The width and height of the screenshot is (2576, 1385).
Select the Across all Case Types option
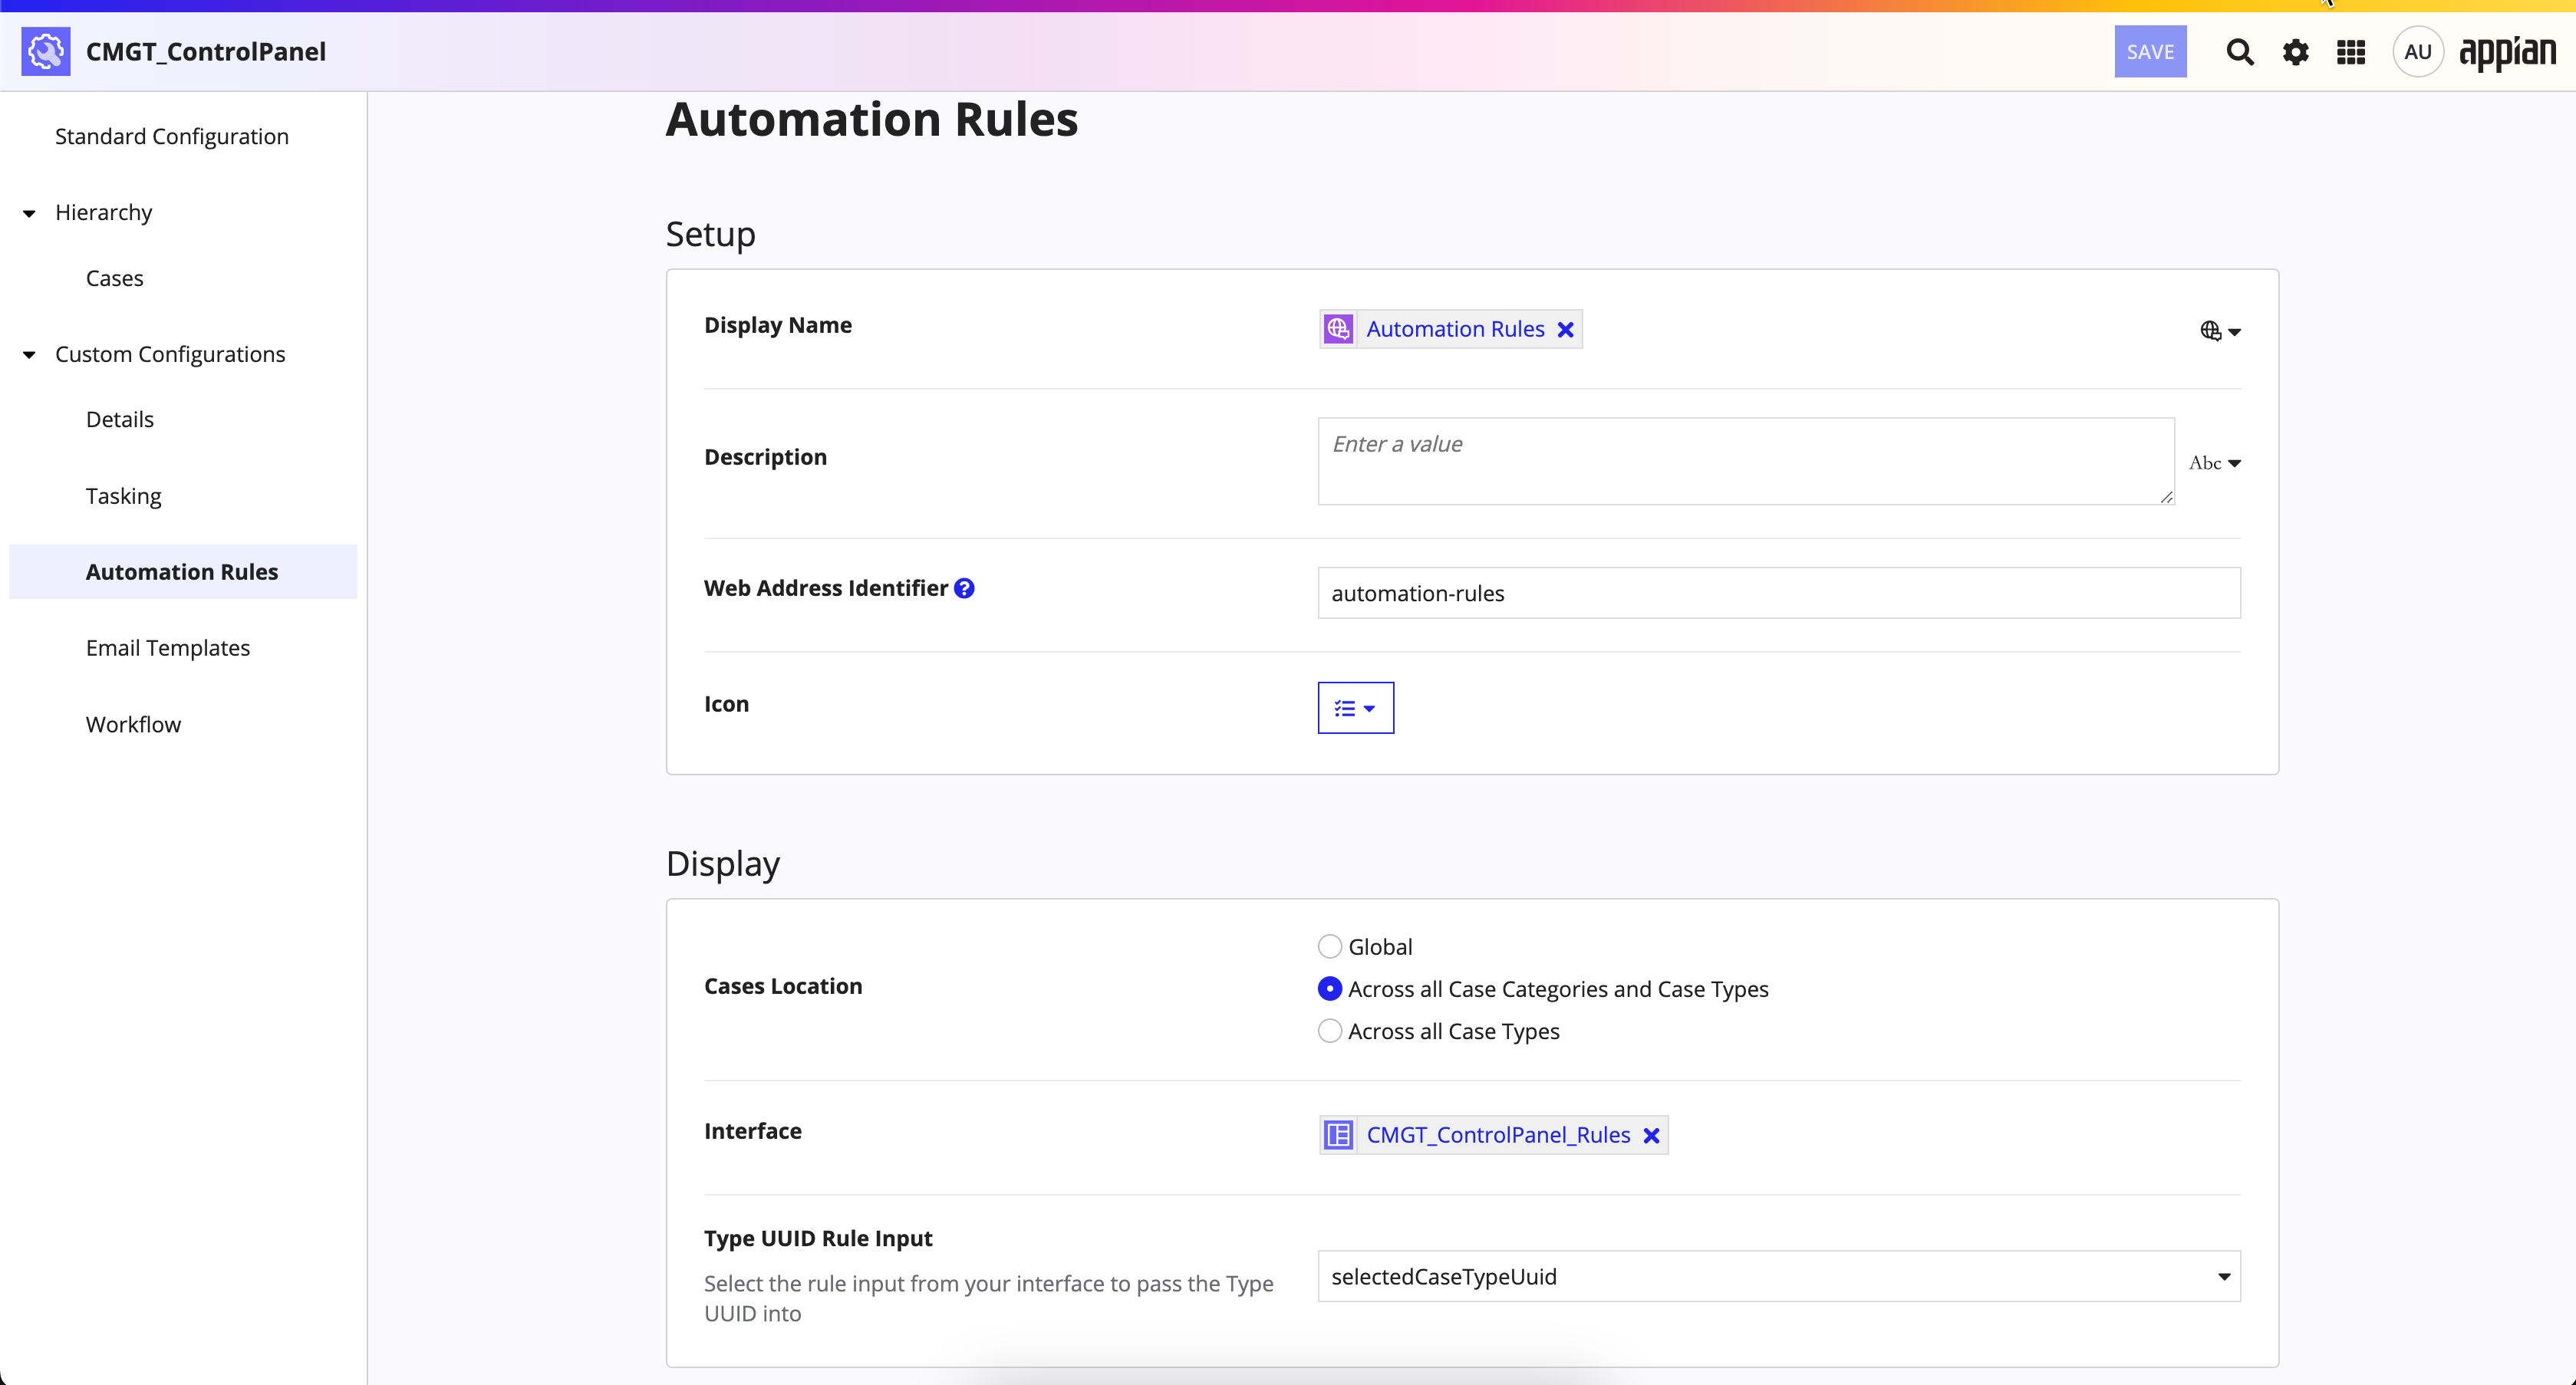[x=1330, y=1031]
